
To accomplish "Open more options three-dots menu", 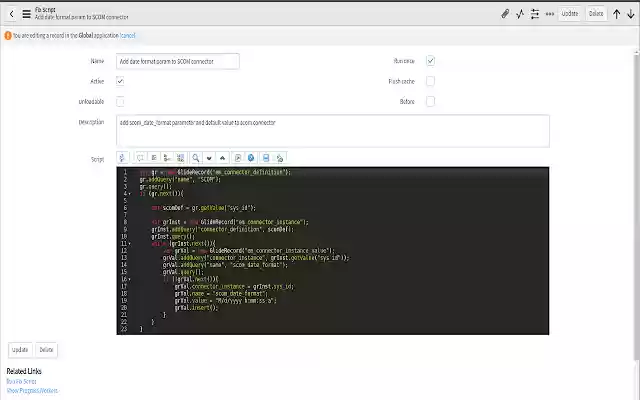I will (x=550, y=14).
